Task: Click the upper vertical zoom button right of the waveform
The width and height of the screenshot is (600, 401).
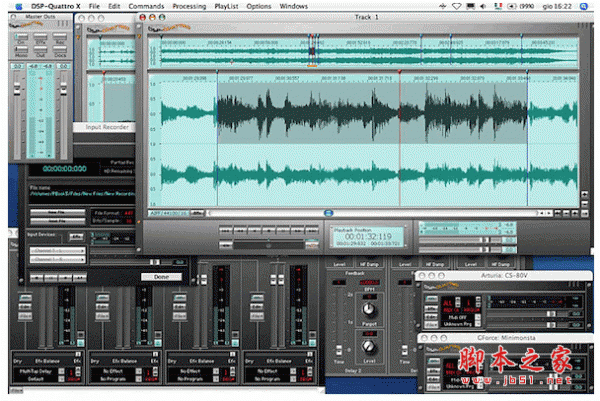Action: (585, 195)
